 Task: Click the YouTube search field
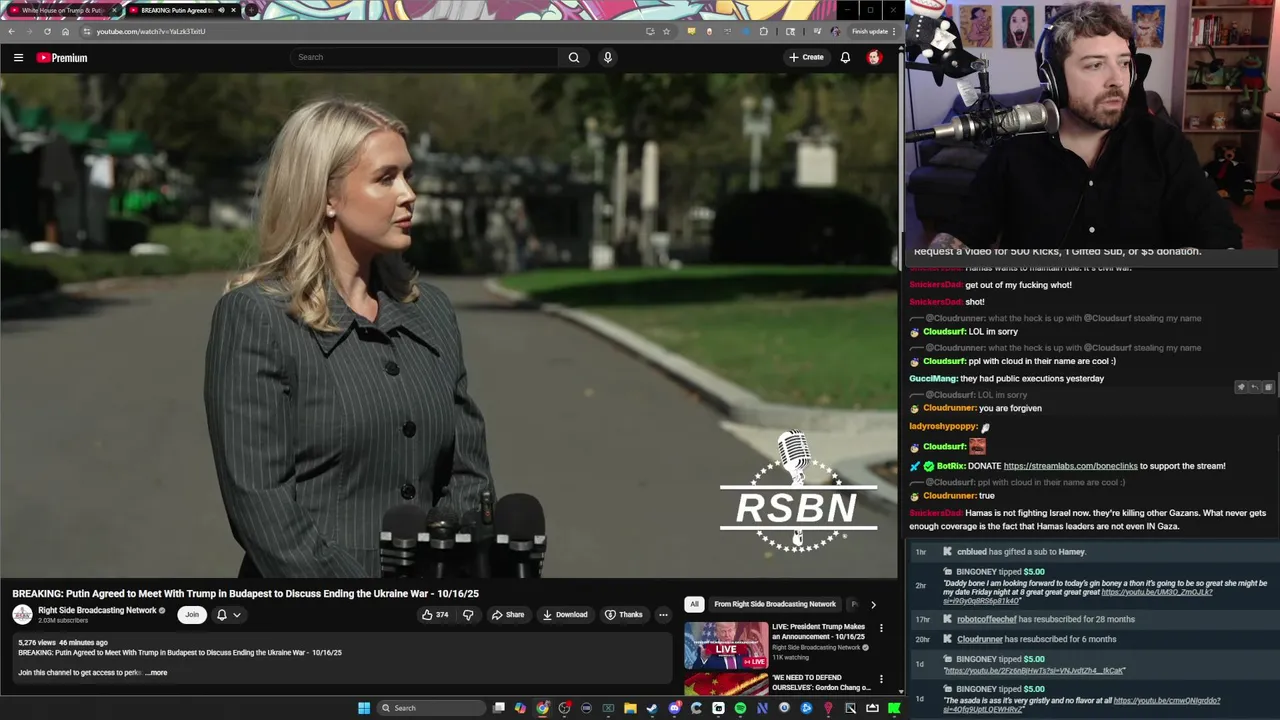click(425, 57)
